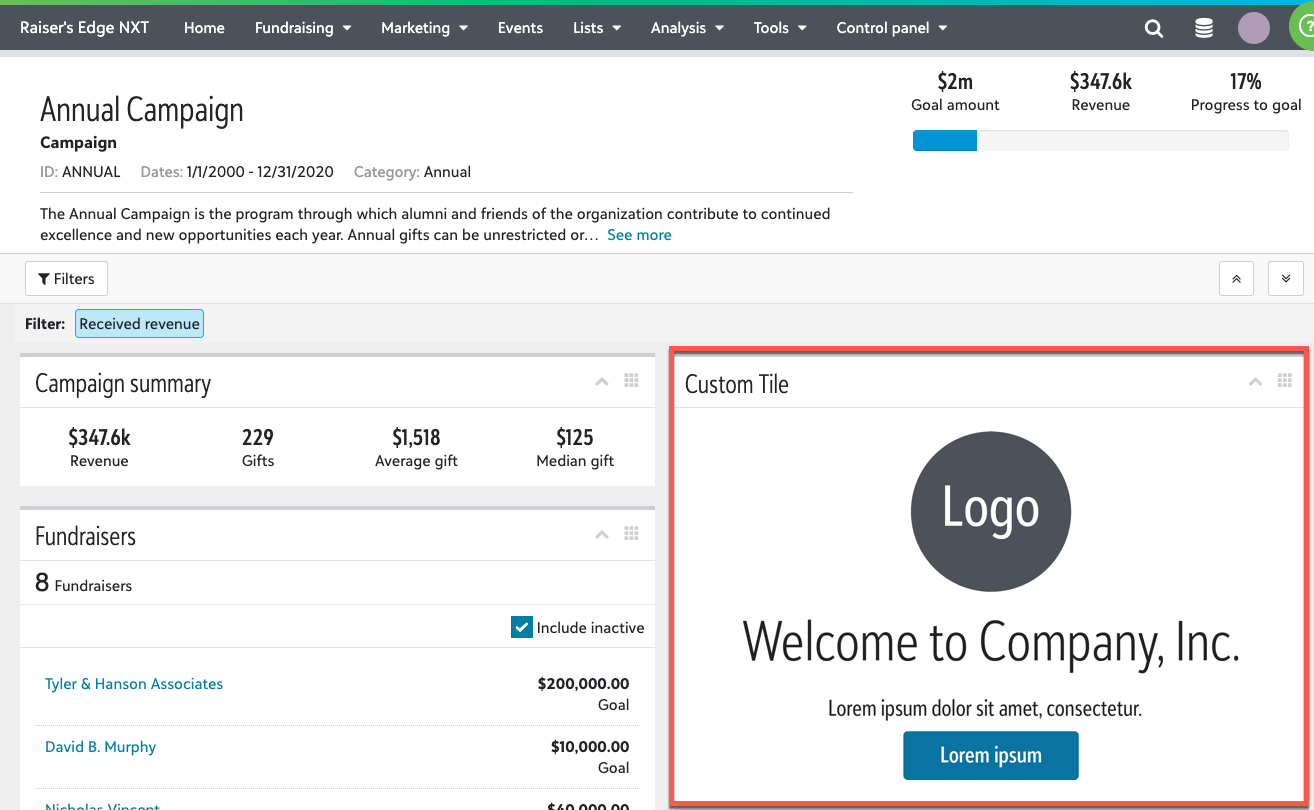Click Custom Tile drag handle icon

coord(1285,381)
